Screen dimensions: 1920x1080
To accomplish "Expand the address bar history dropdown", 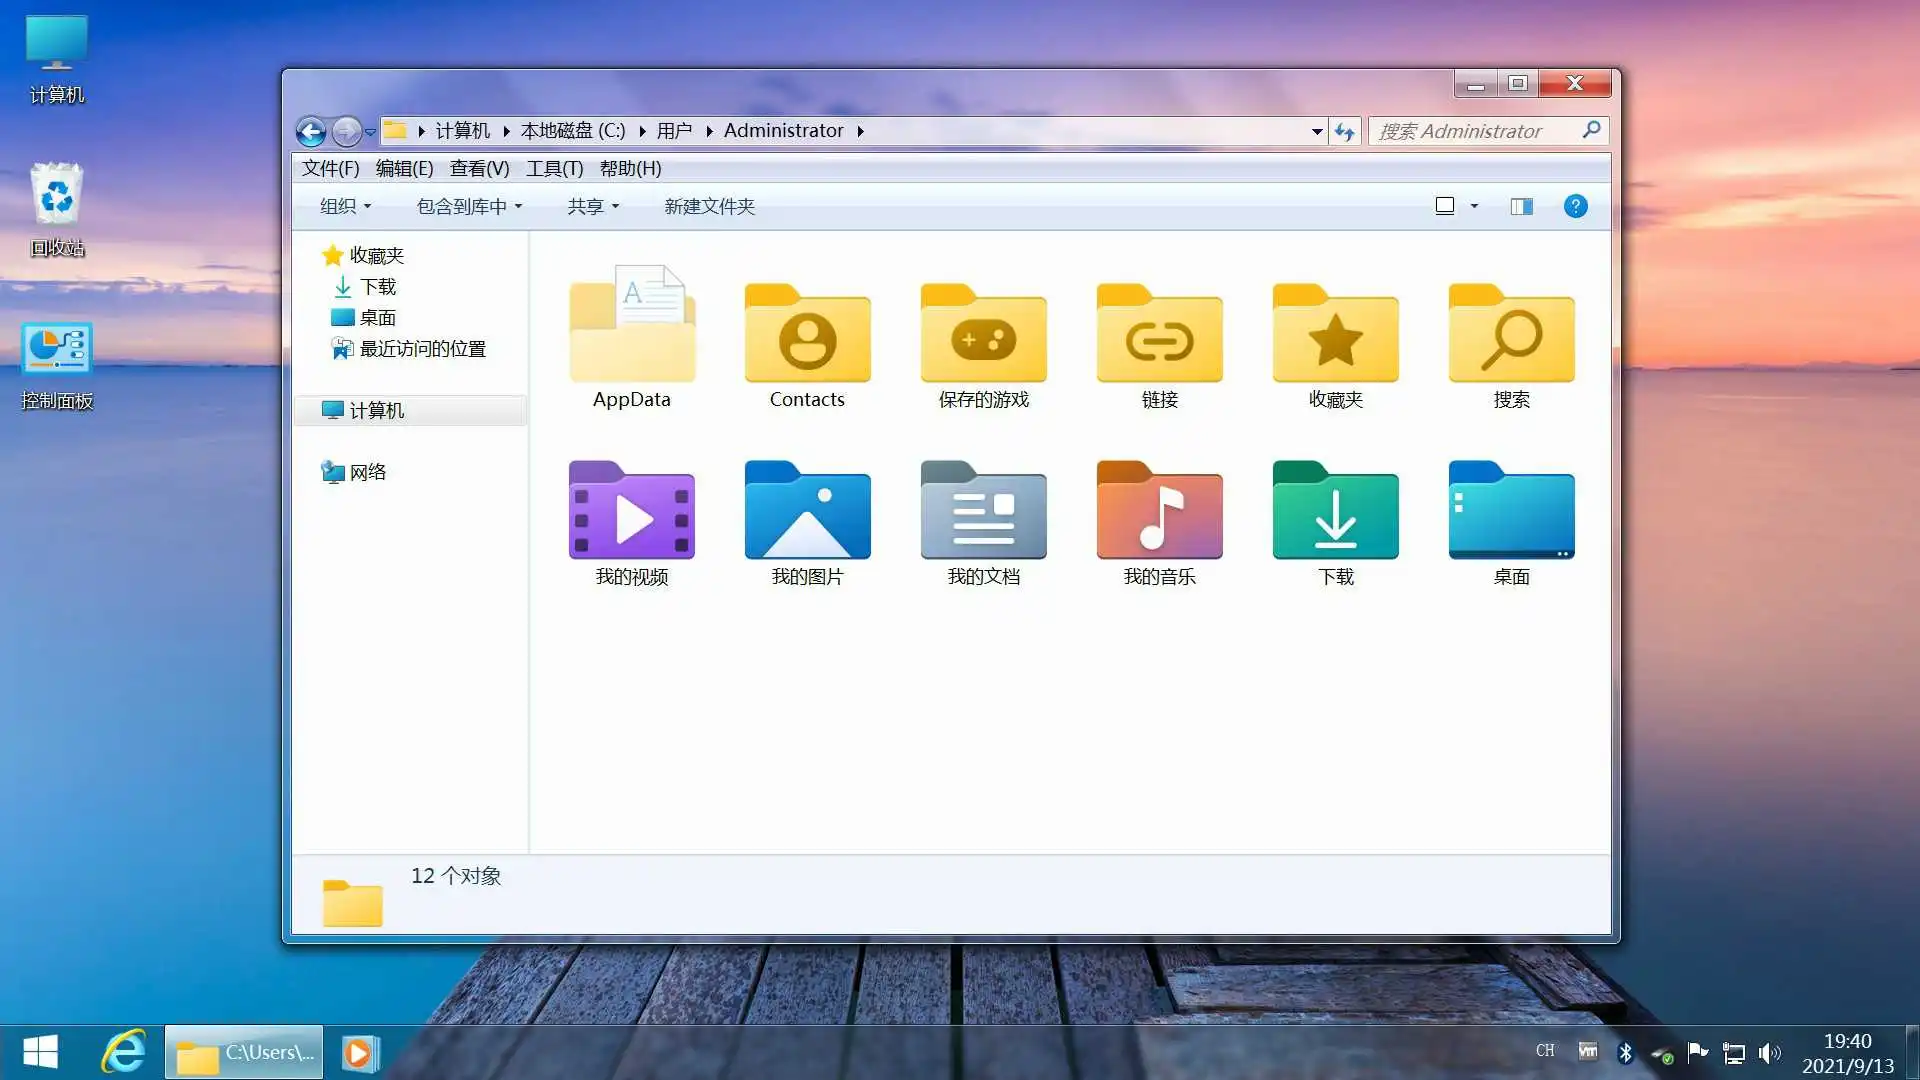I will [x=1315, y=131].
